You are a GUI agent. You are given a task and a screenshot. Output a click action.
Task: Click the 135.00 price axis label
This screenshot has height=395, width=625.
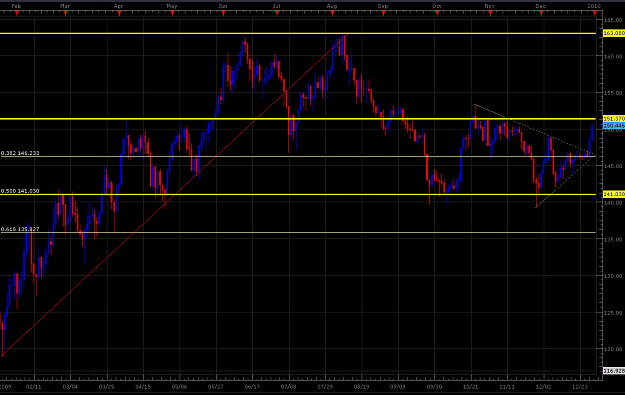(x=613, y=239)
